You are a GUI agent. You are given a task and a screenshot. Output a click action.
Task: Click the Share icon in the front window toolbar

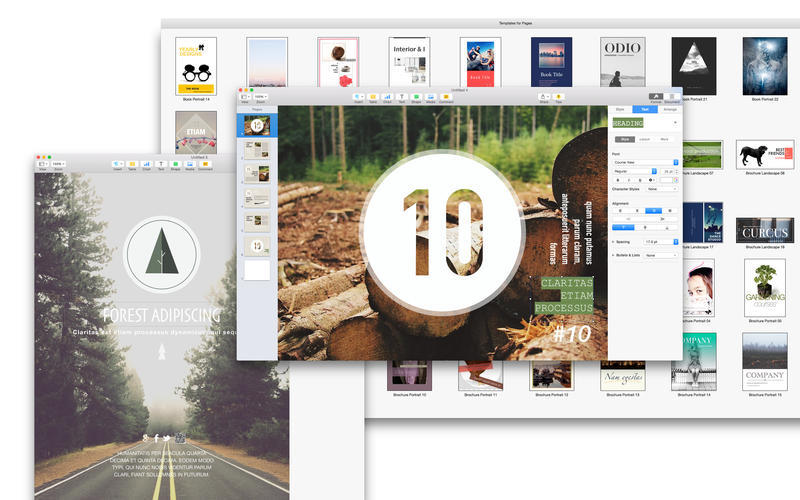(544, 97)
